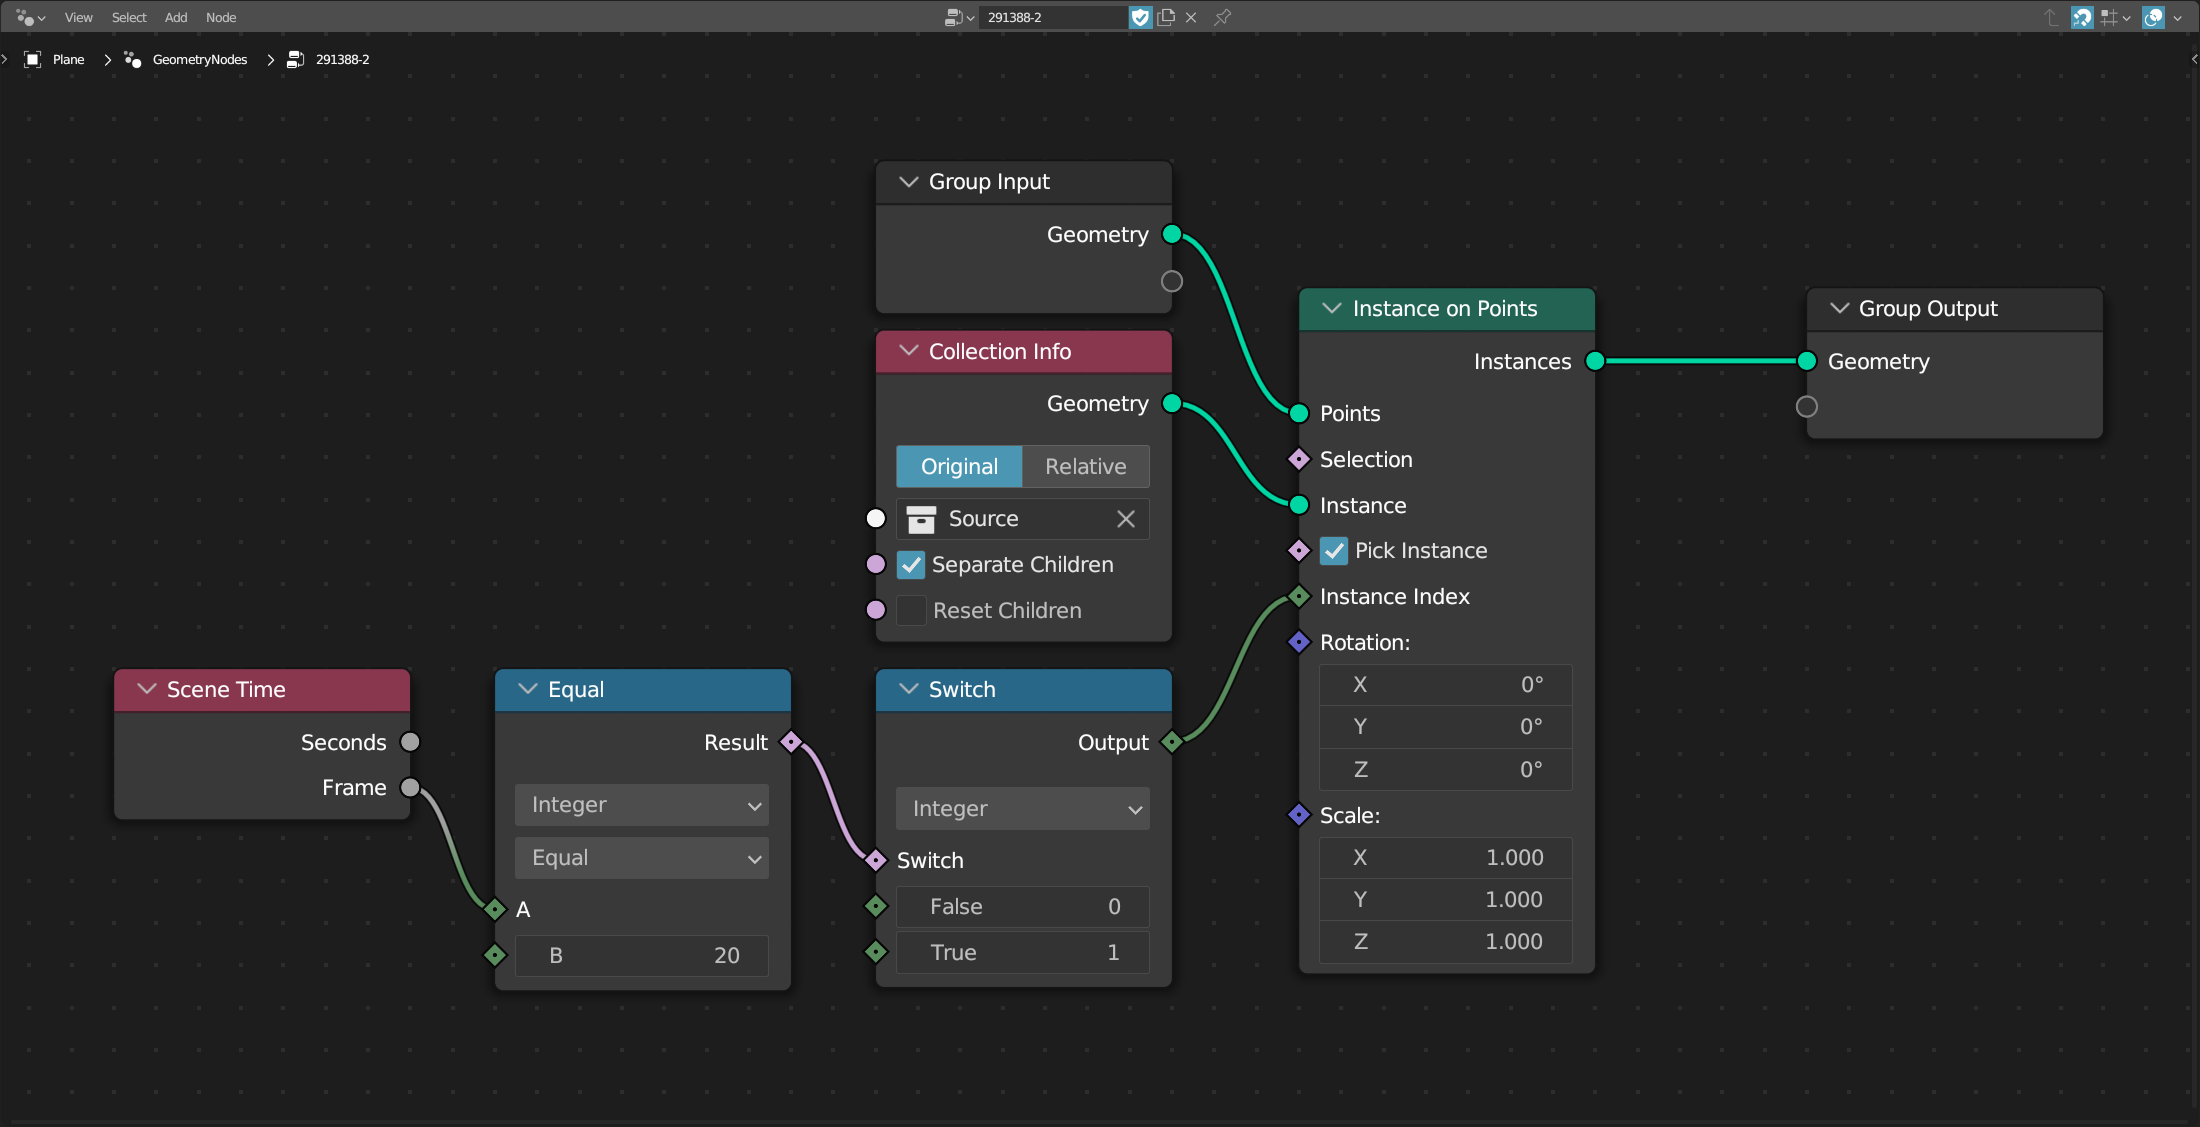2200x1127 pixels.
Task: Click the Group Output node collapse arrow
Action: [1838, 309]
